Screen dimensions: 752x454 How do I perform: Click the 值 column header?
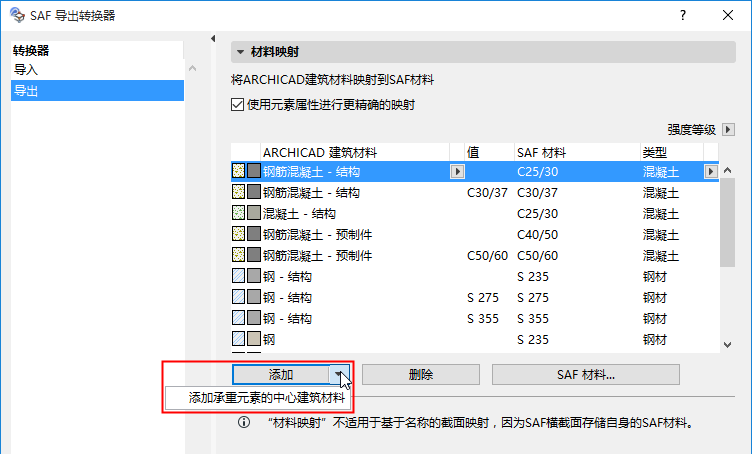pos(489,152)
